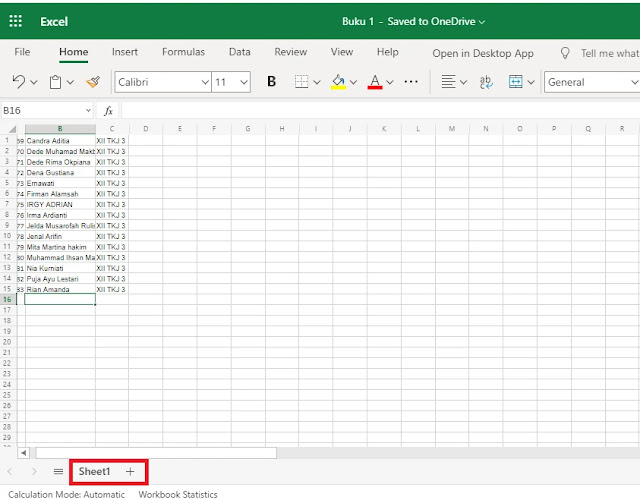The image size is (640, 500).
Task: Open the Help tab
Action: (387, 52)
